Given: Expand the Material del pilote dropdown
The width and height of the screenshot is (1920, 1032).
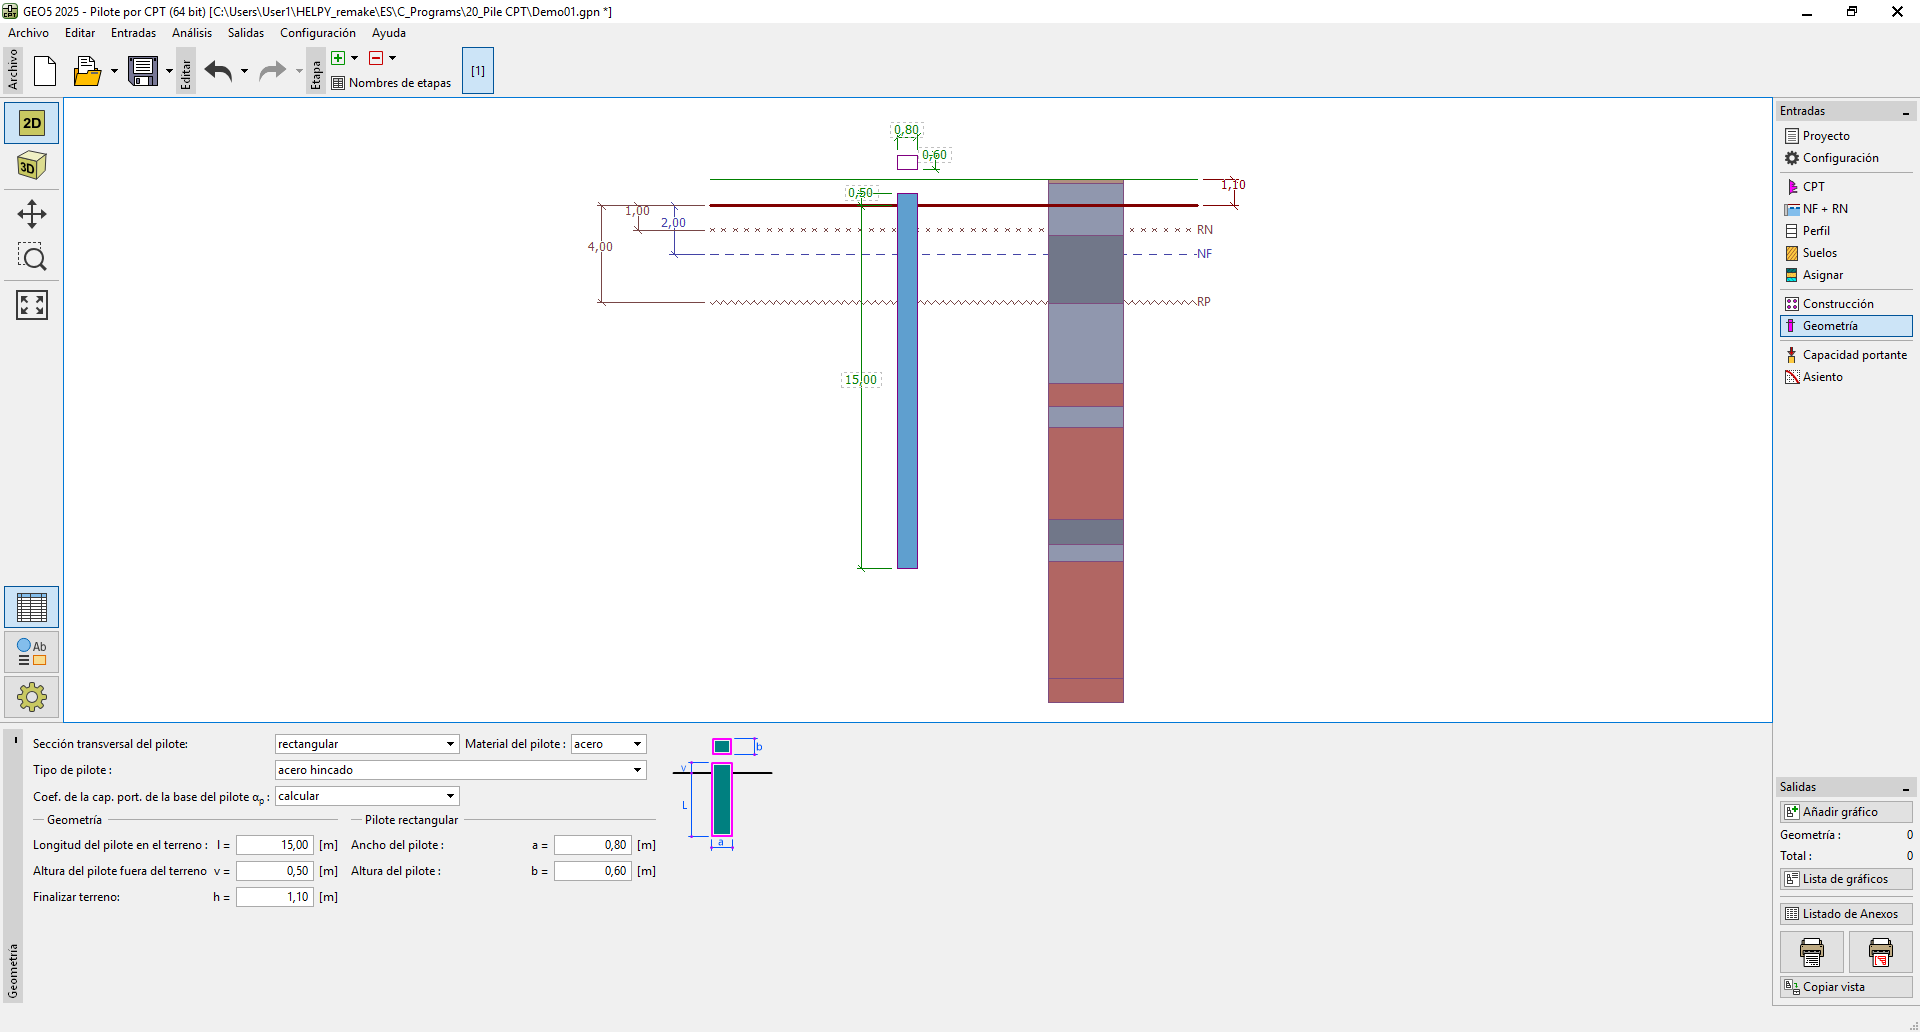Looking at the screenshot, I should tap(608, 744).
